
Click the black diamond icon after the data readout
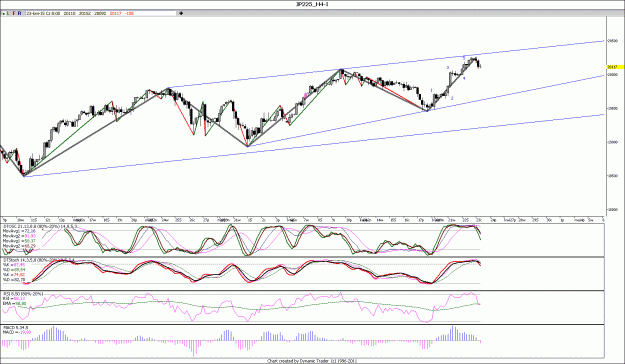pos(181,14)
